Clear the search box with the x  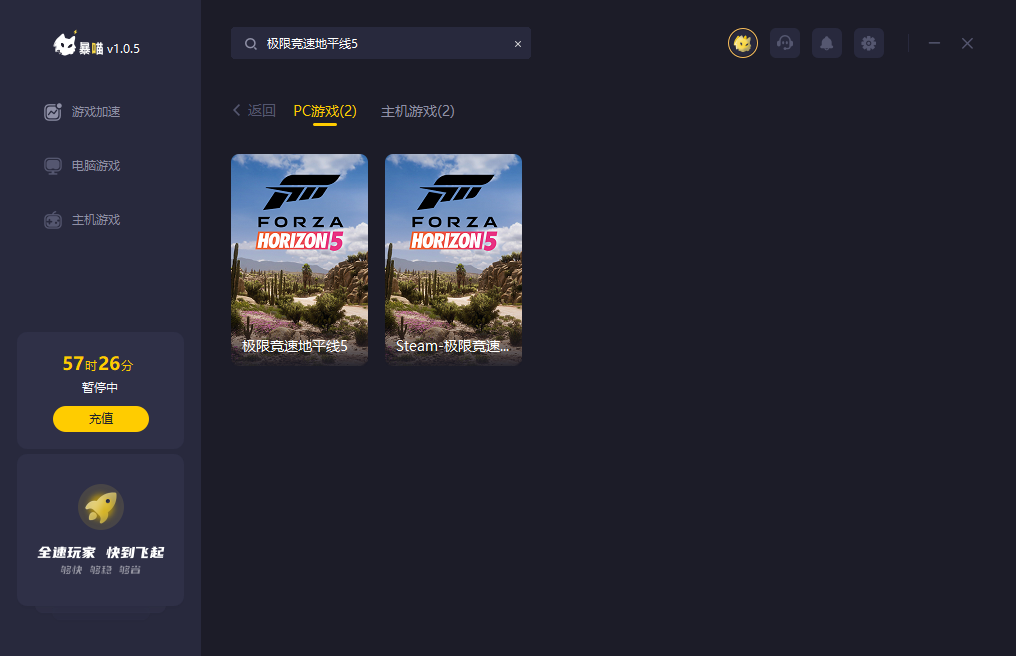coord(518,44)
